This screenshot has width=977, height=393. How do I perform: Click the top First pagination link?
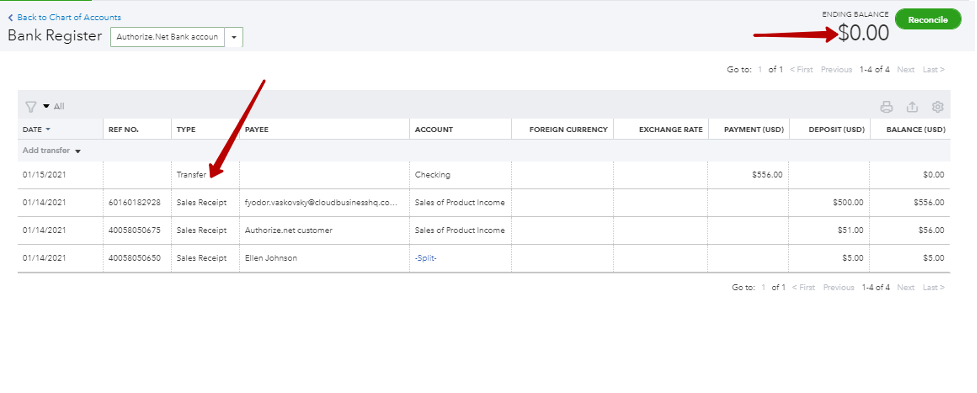[x=801, y=70]
